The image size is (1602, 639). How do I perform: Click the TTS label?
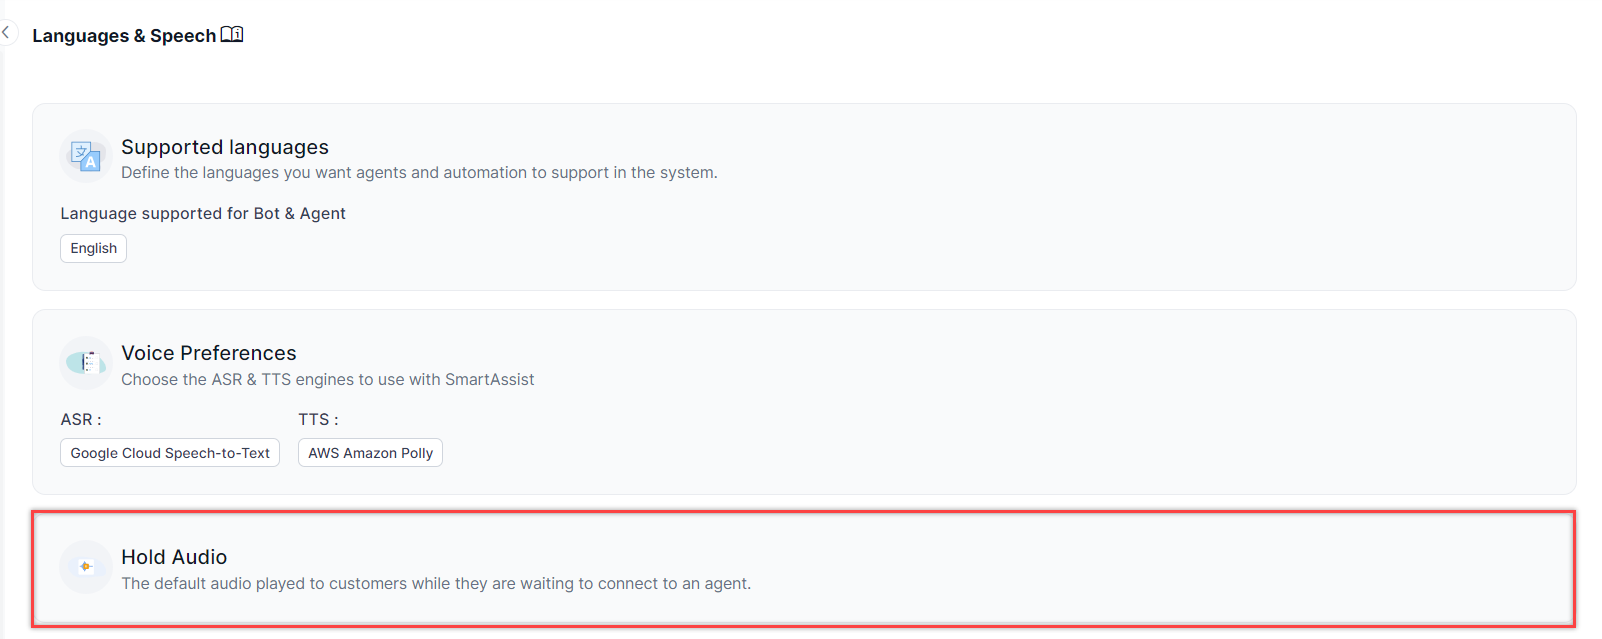(x=318, y=420)
